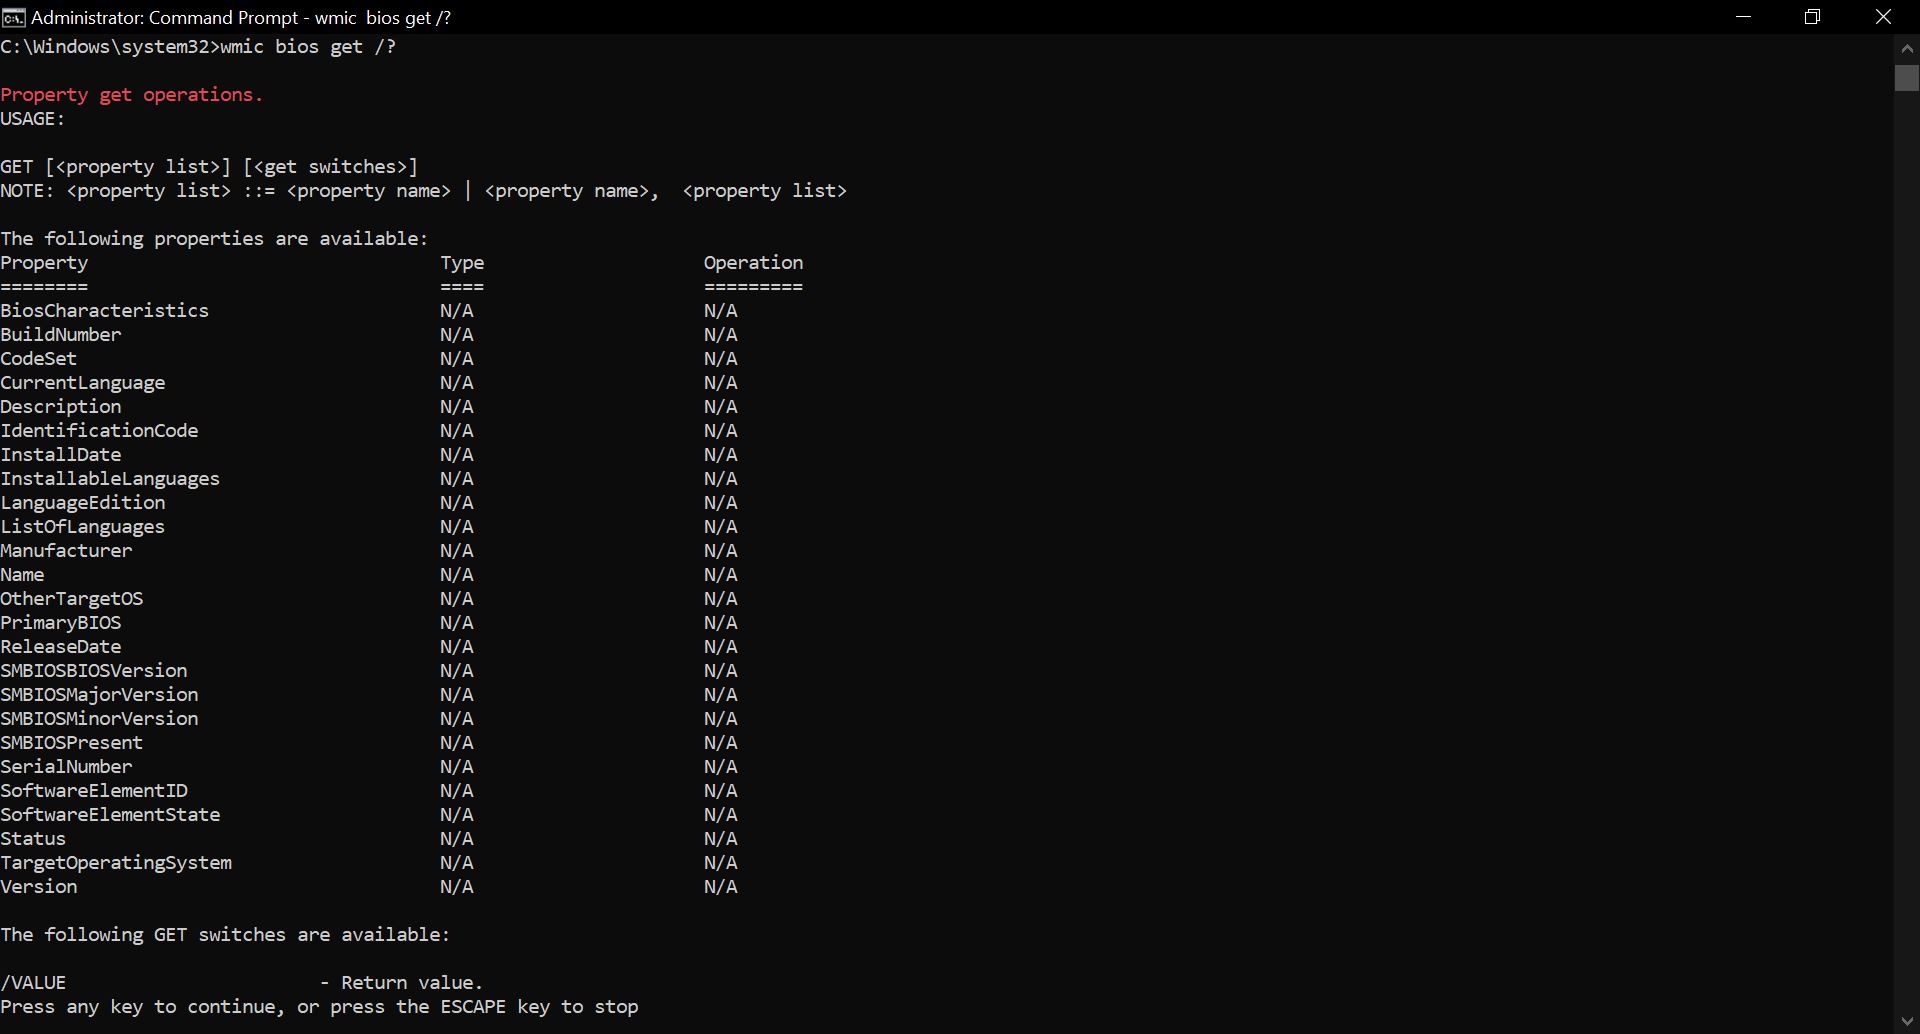Click the 'Type' column header
1920x1034 pixels.
pyautogui.click(x=462, y=263)
